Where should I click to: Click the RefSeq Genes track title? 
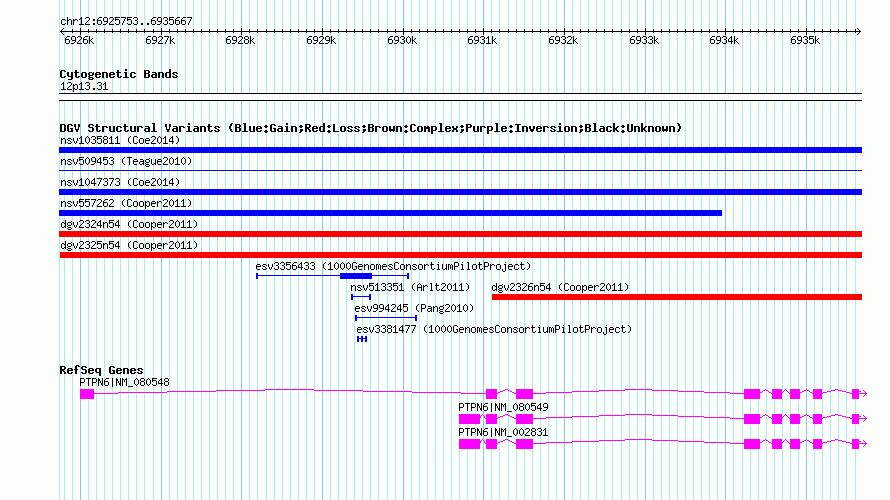pos(102,370)
